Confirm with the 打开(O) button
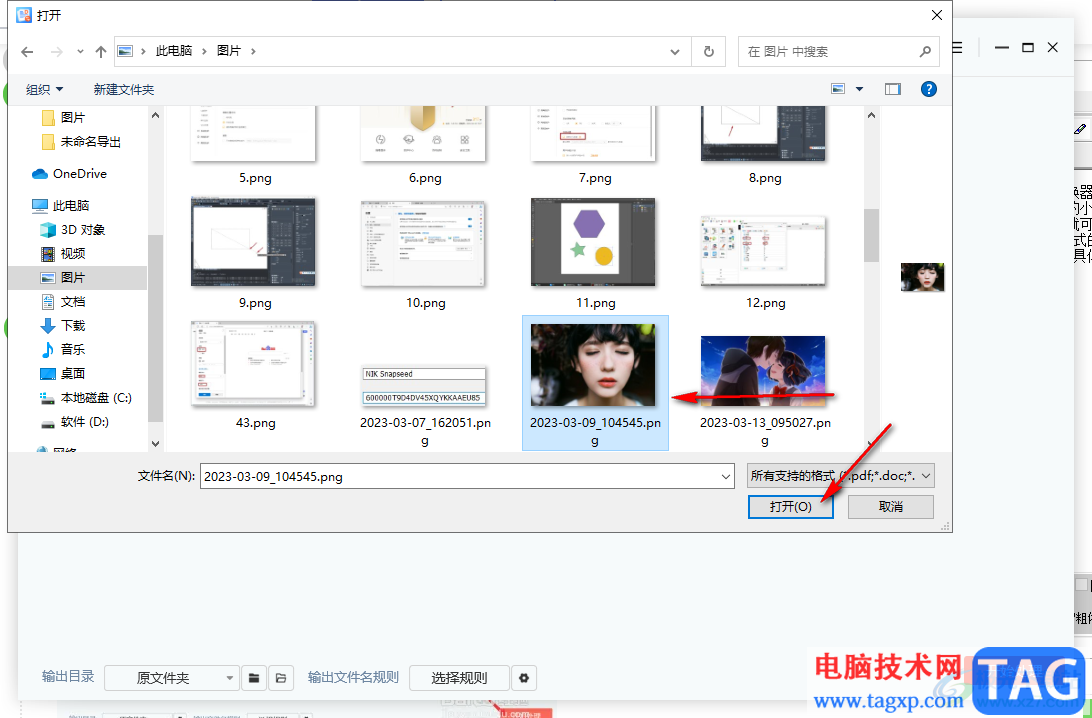The width and height of the screenshot is (1092, 718). (790, 506)
